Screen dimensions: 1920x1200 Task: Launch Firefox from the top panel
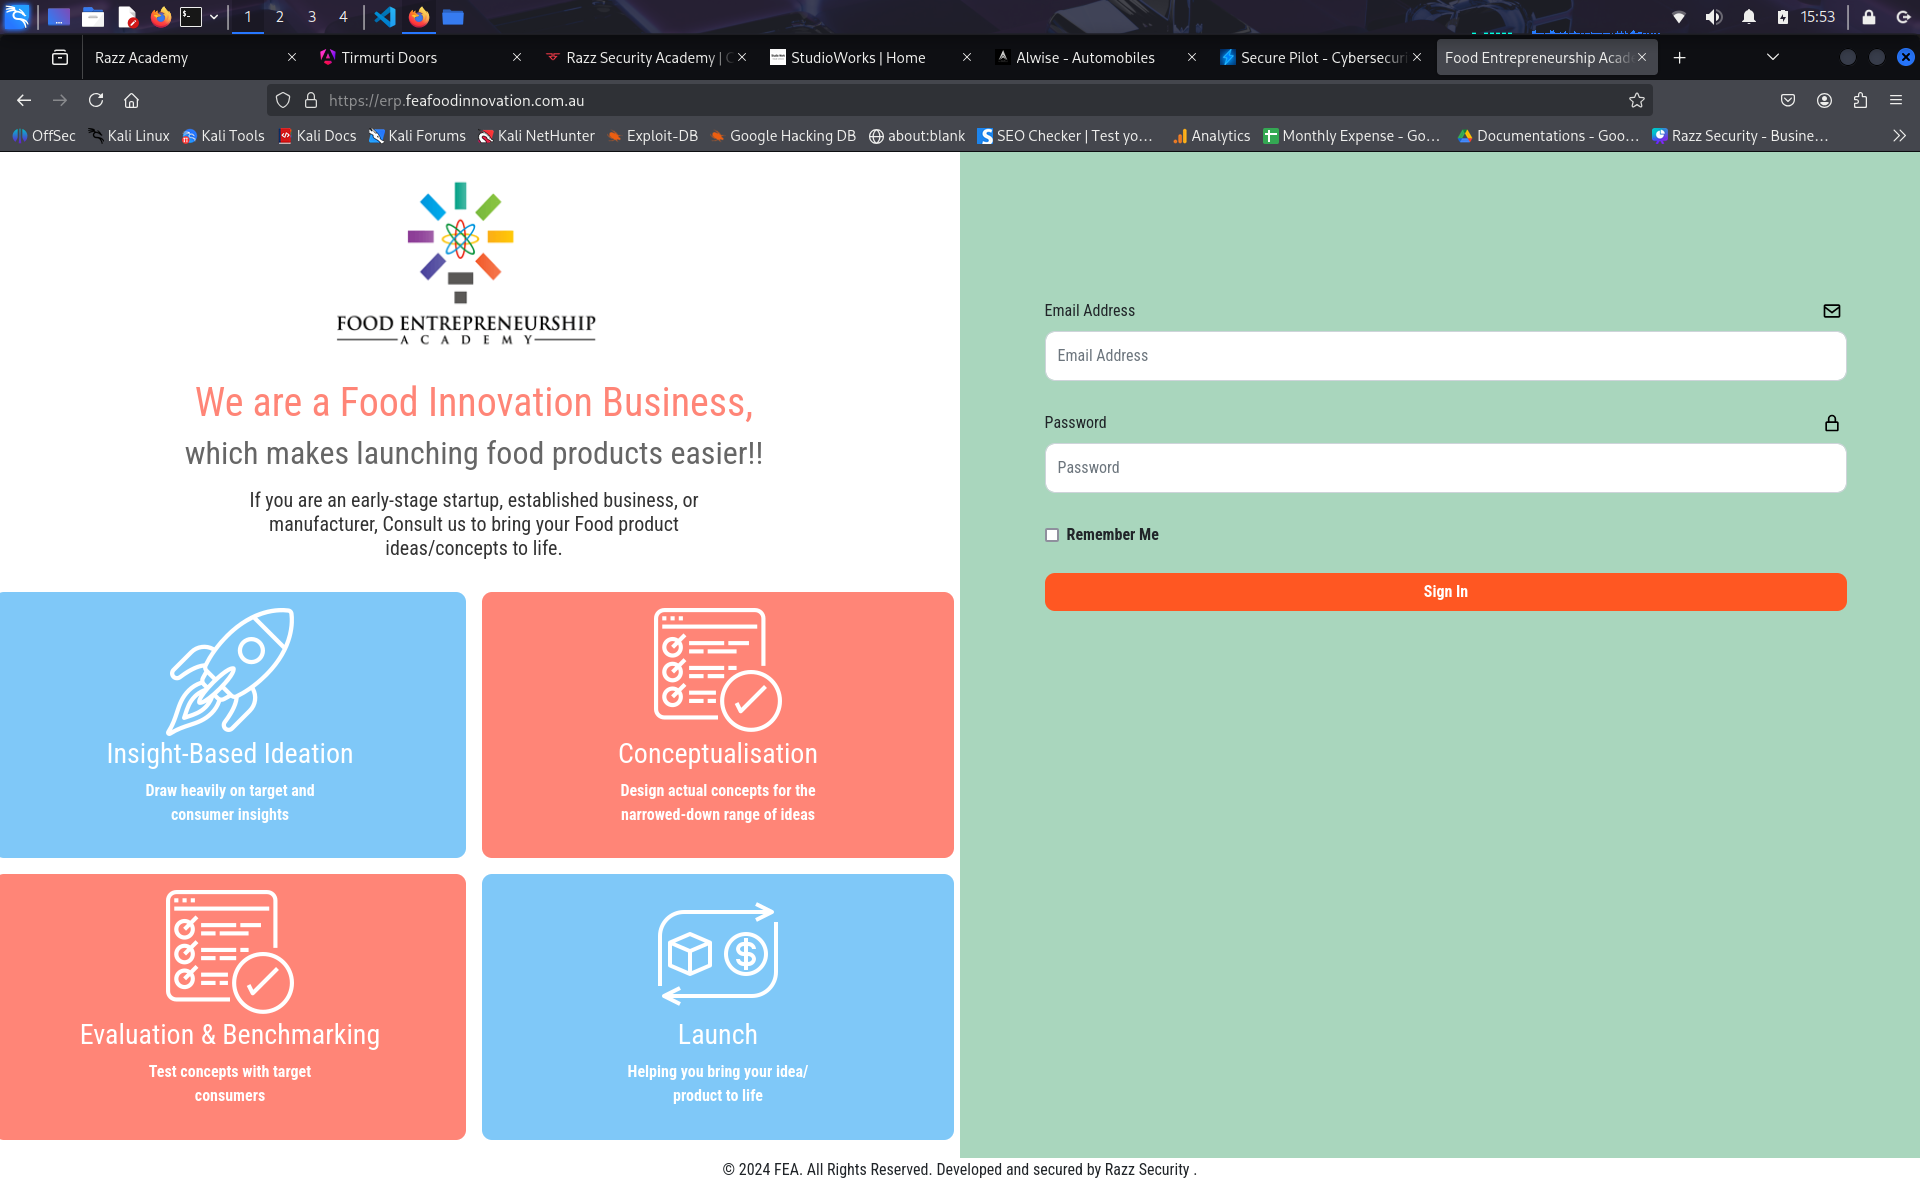160,17
